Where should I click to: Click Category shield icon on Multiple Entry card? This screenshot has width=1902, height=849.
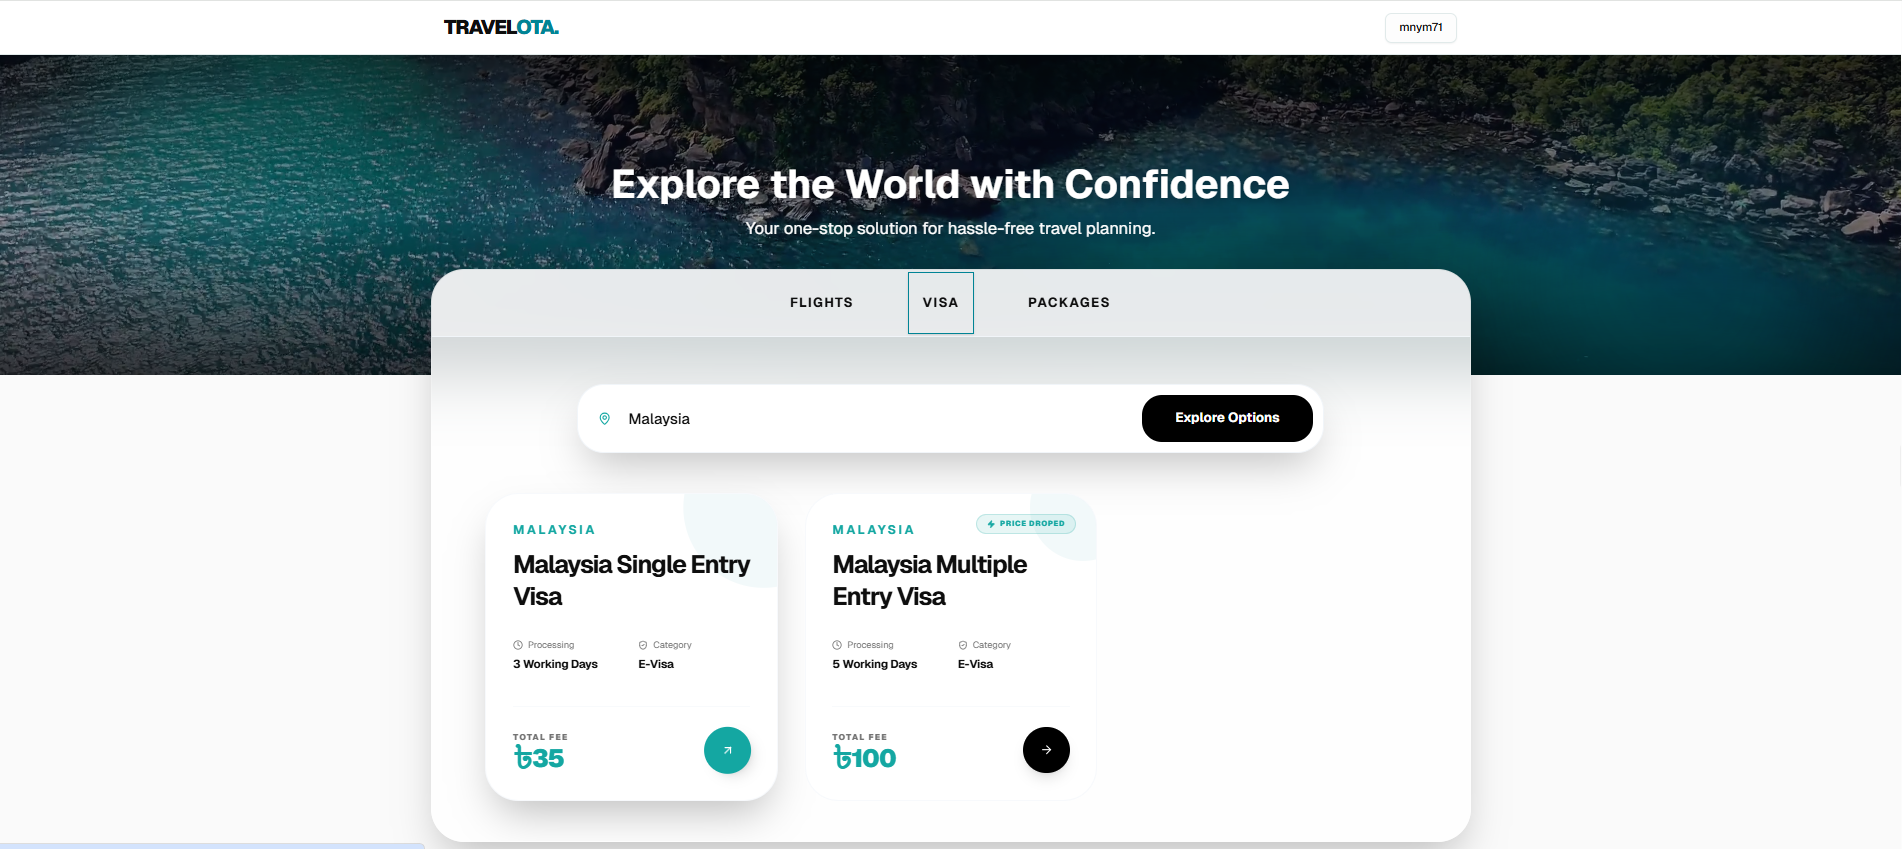click(963, 645)
